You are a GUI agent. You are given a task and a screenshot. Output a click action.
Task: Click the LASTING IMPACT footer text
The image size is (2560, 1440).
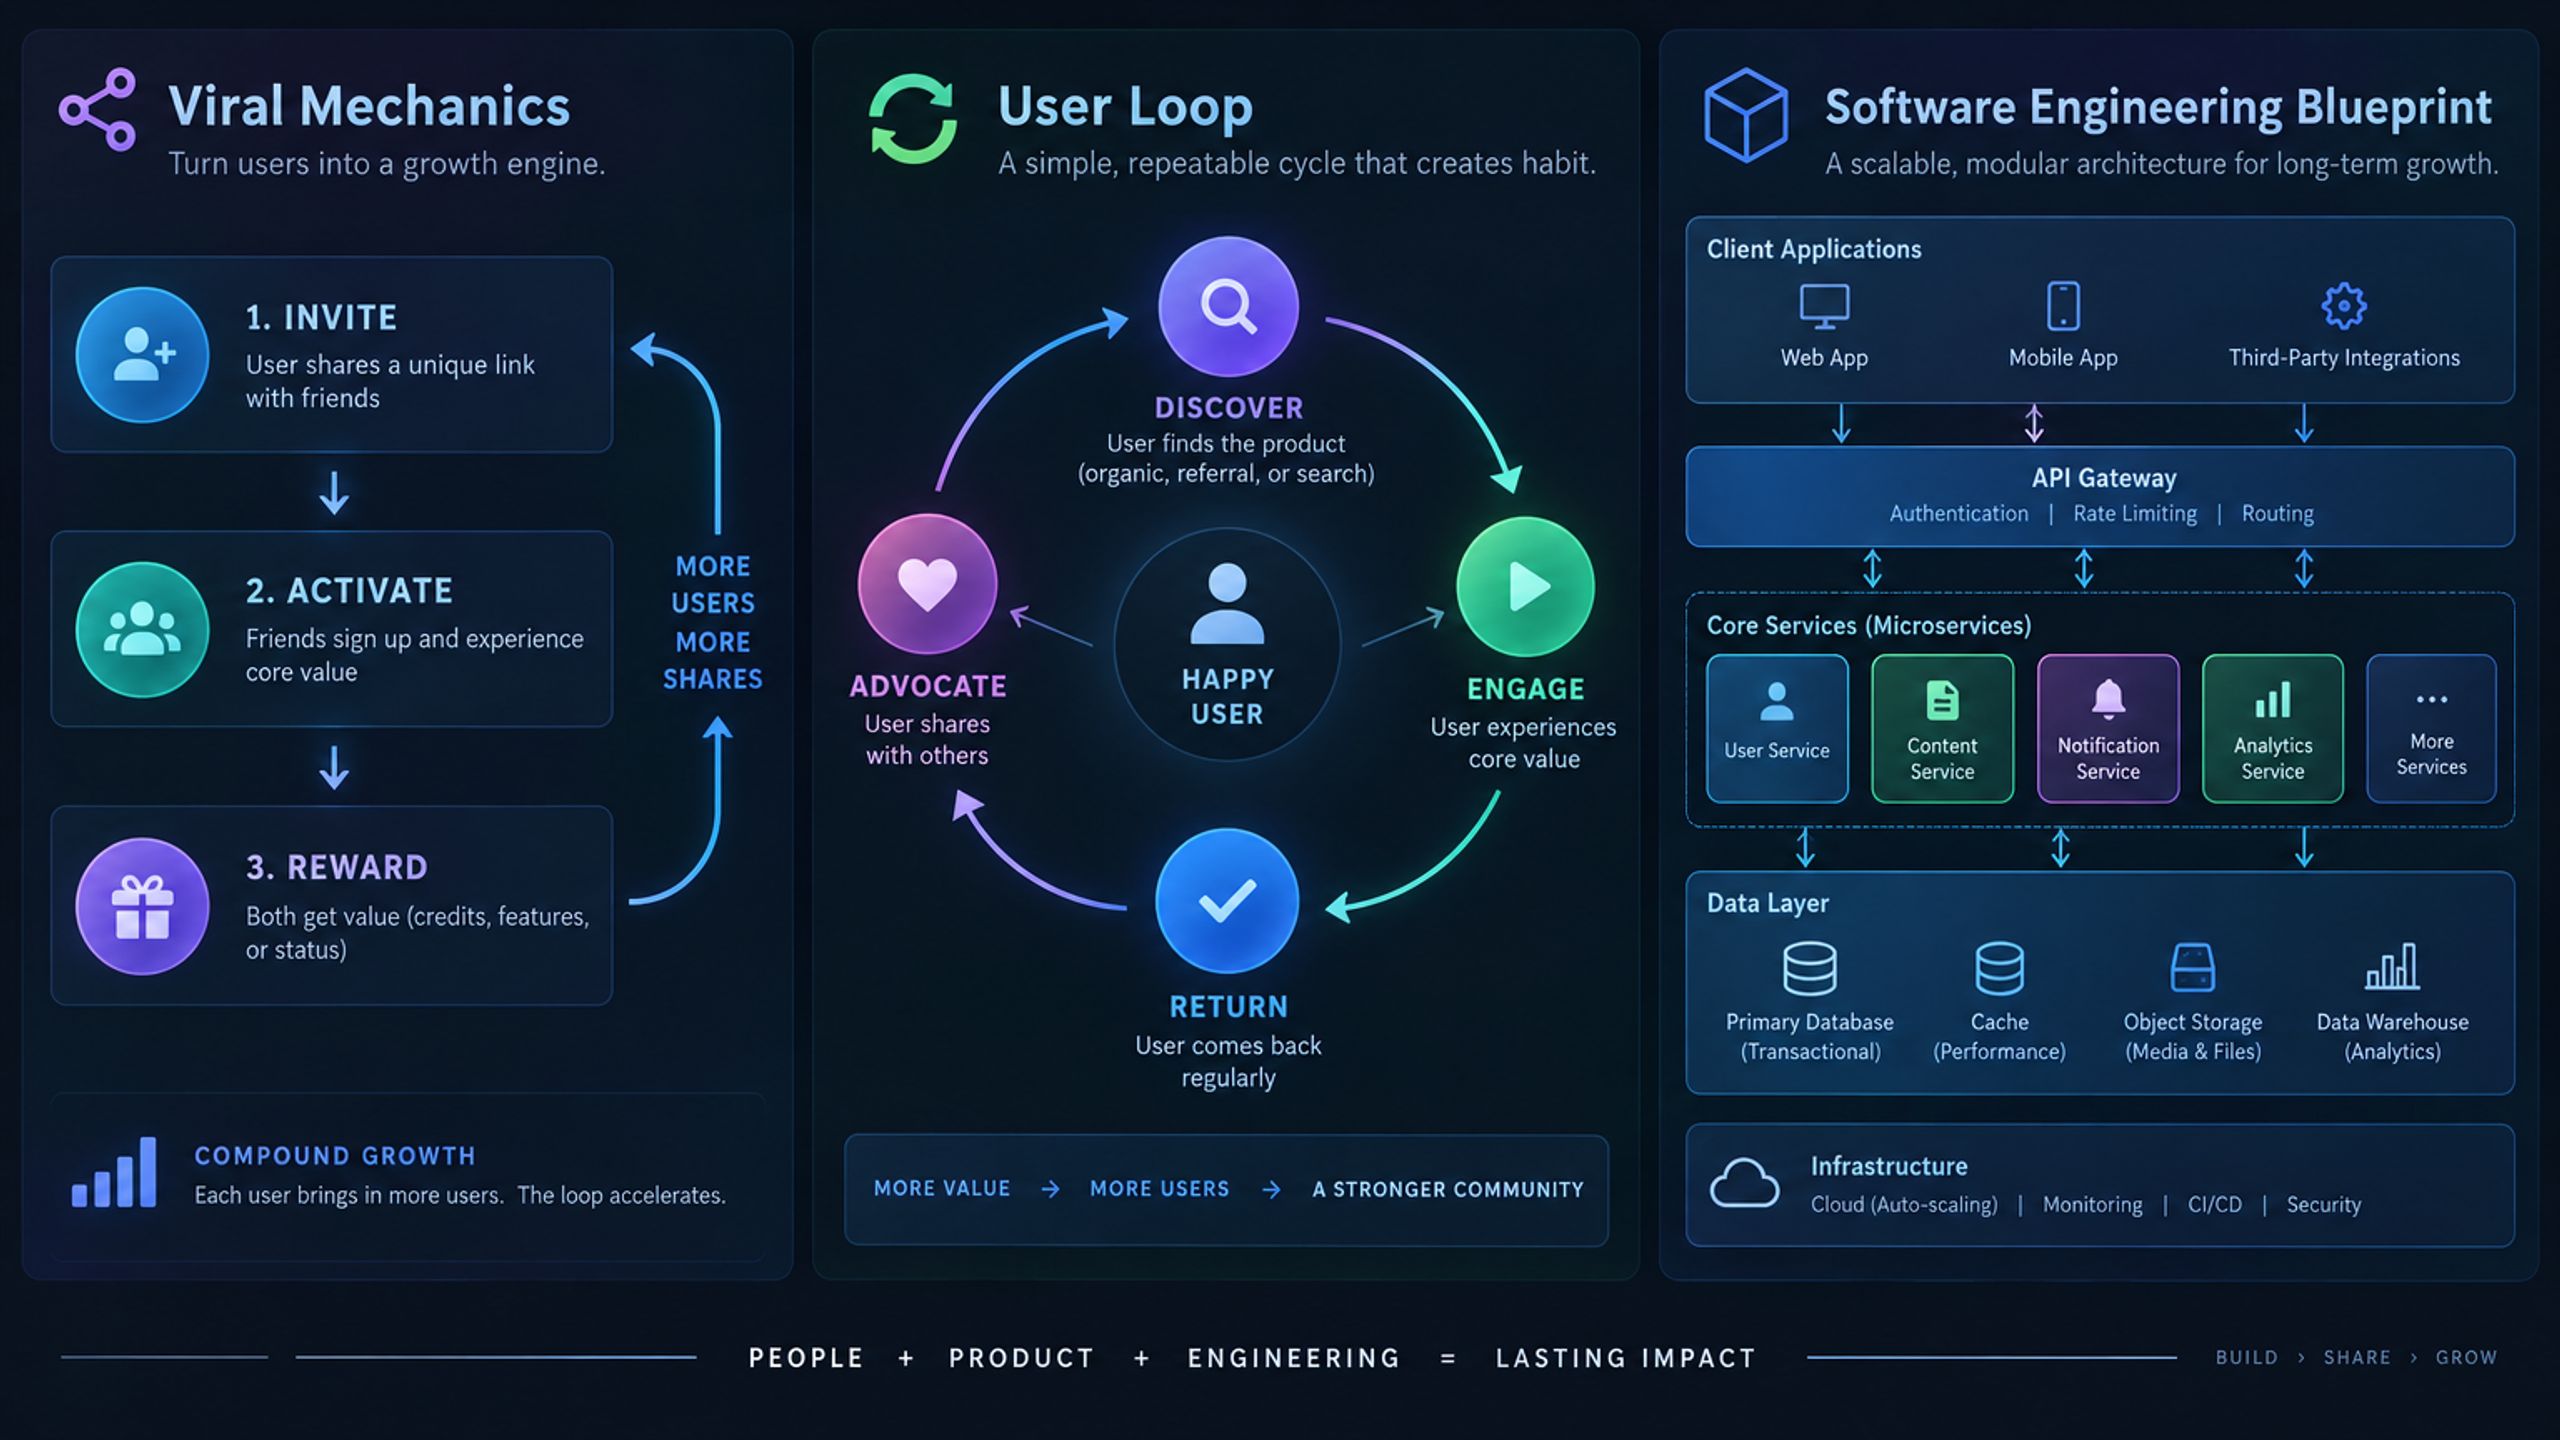pos(1625,1358)
